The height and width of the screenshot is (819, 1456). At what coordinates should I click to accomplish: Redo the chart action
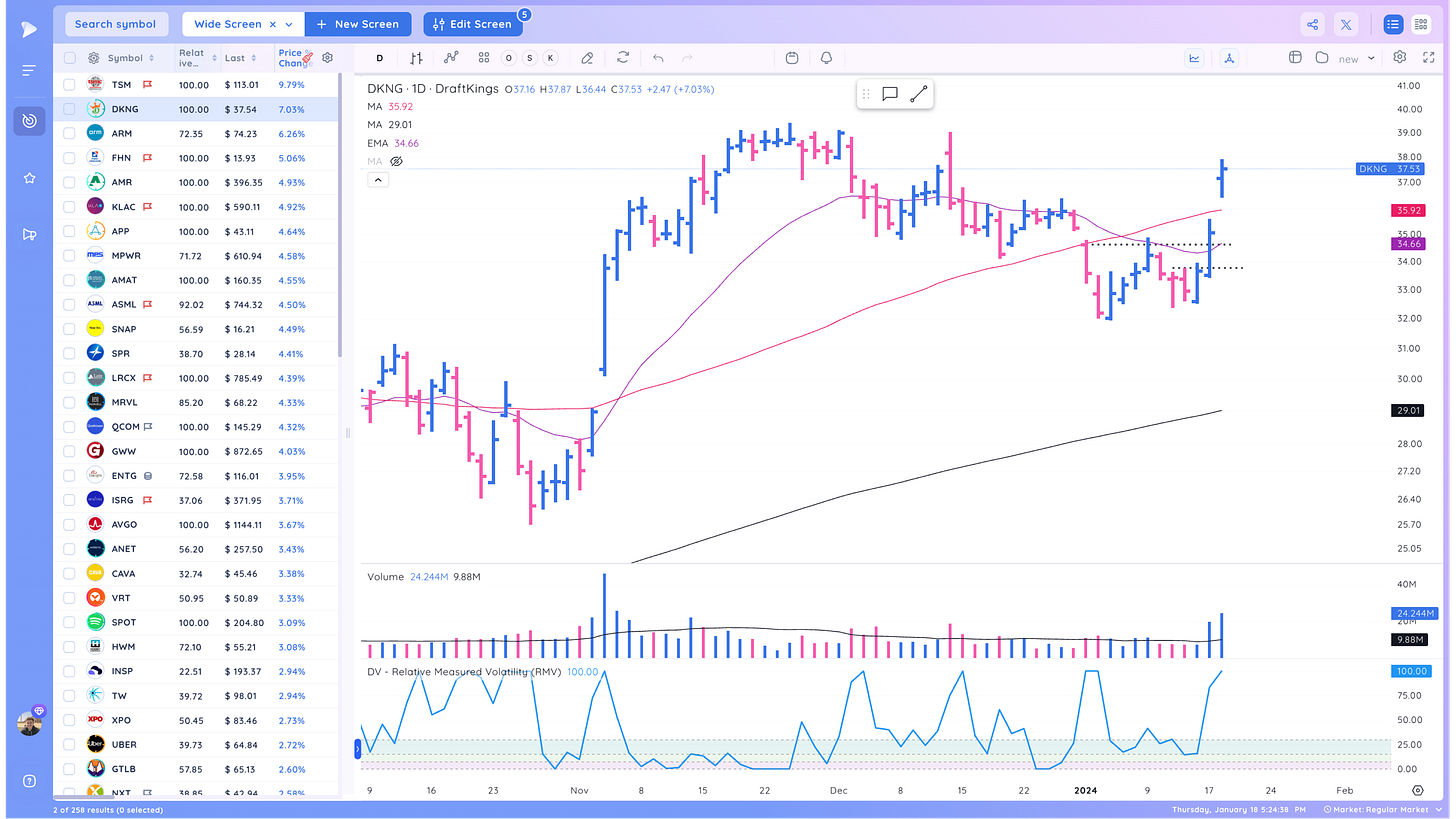tap(687, 58)
